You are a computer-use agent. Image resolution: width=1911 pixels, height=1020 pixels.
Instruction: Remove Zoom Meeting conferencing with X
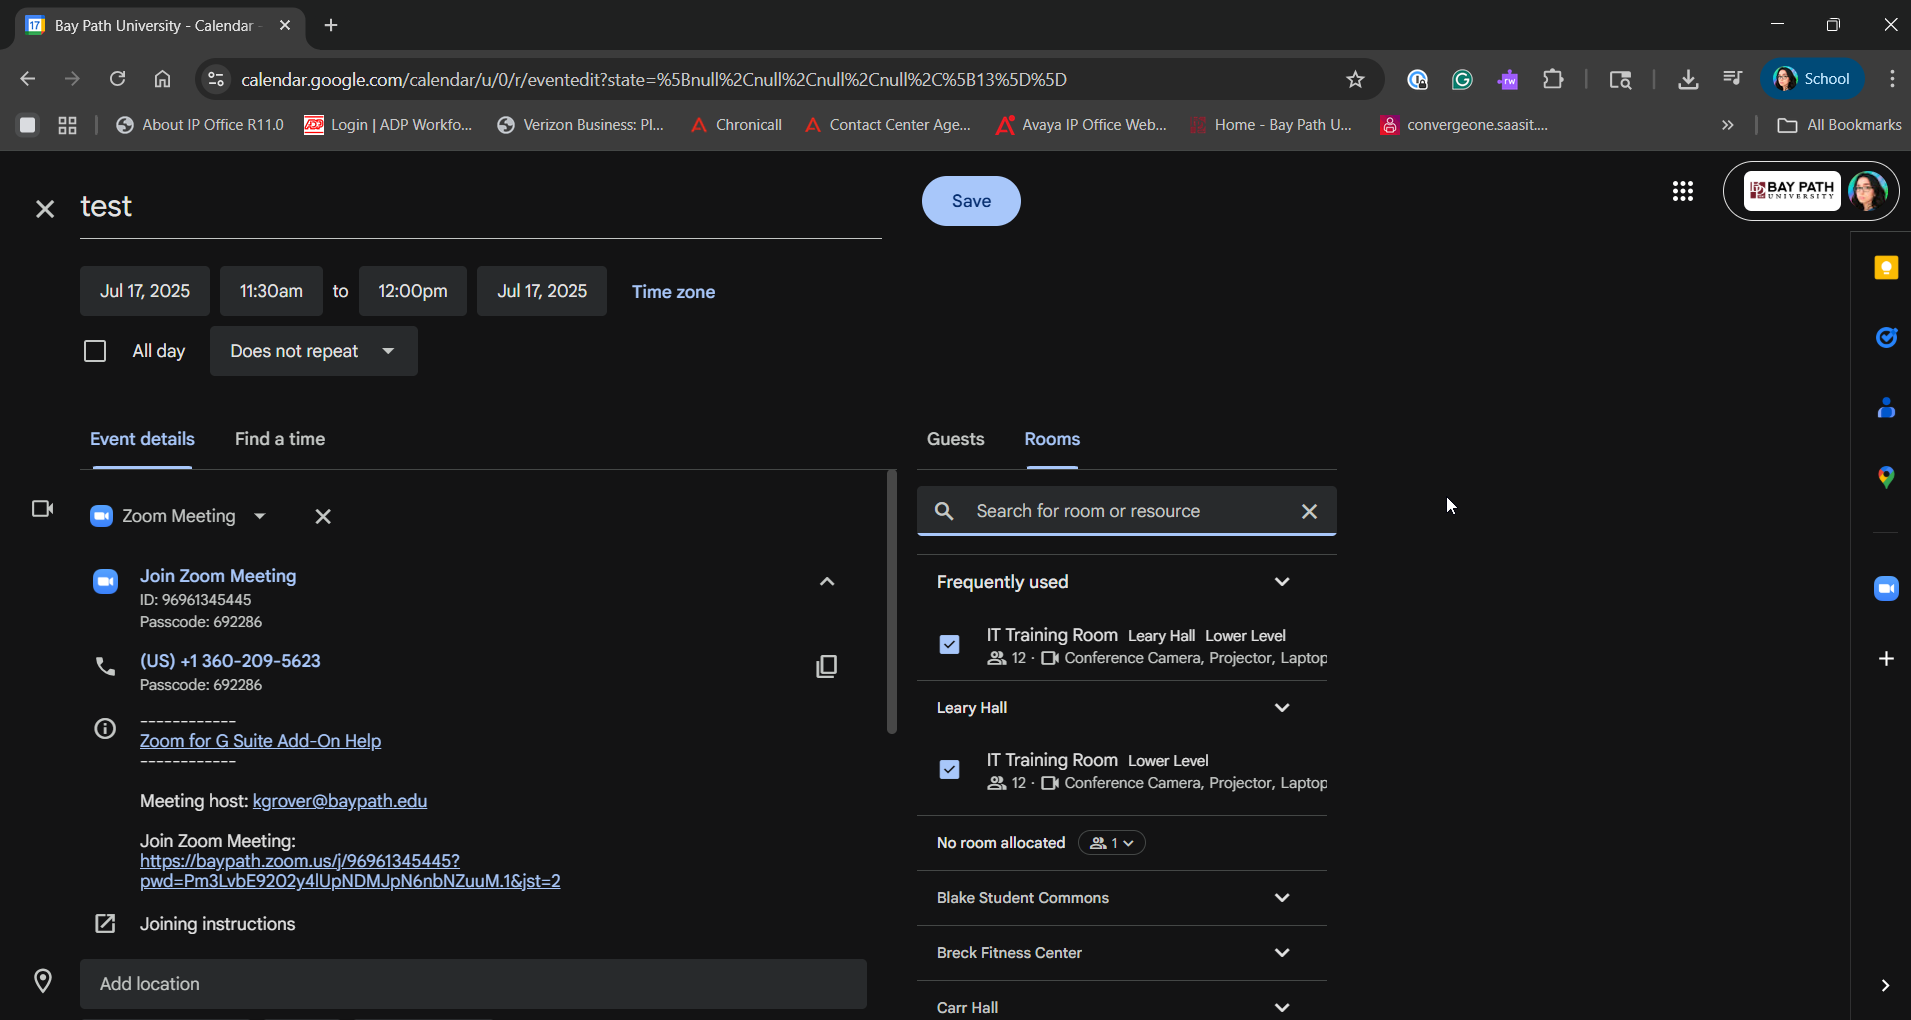tap(323, 517)
